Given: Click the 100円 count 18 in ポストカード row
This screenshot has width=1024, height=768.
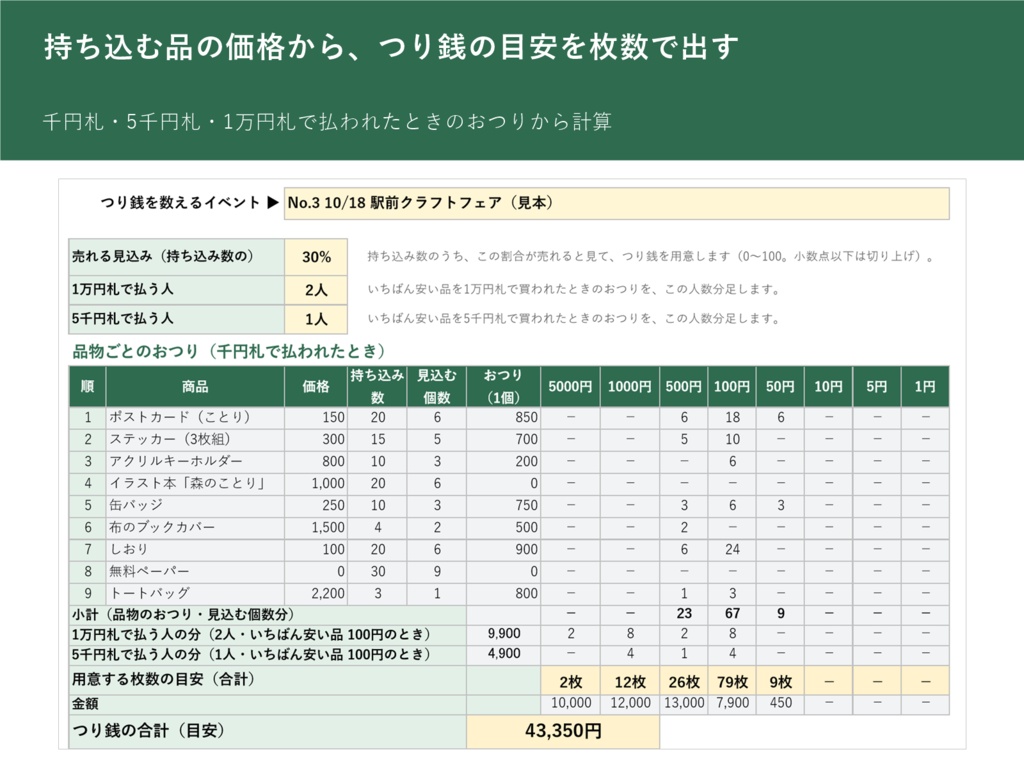Looking at the screenshot, I should [732, 417].
